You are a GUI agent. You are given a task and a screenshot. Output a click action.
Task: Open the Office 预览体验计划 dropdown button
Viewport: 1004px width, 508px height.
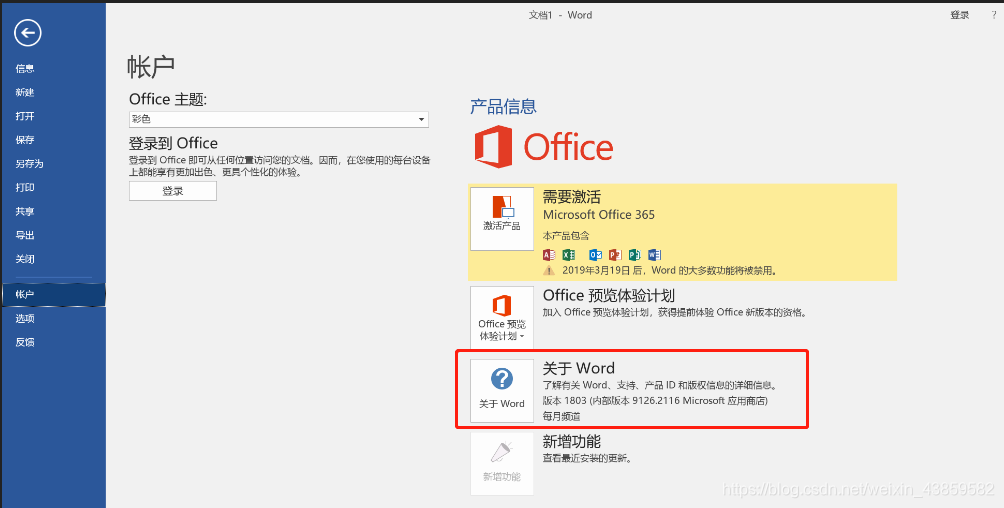click(x=502, y=317)
